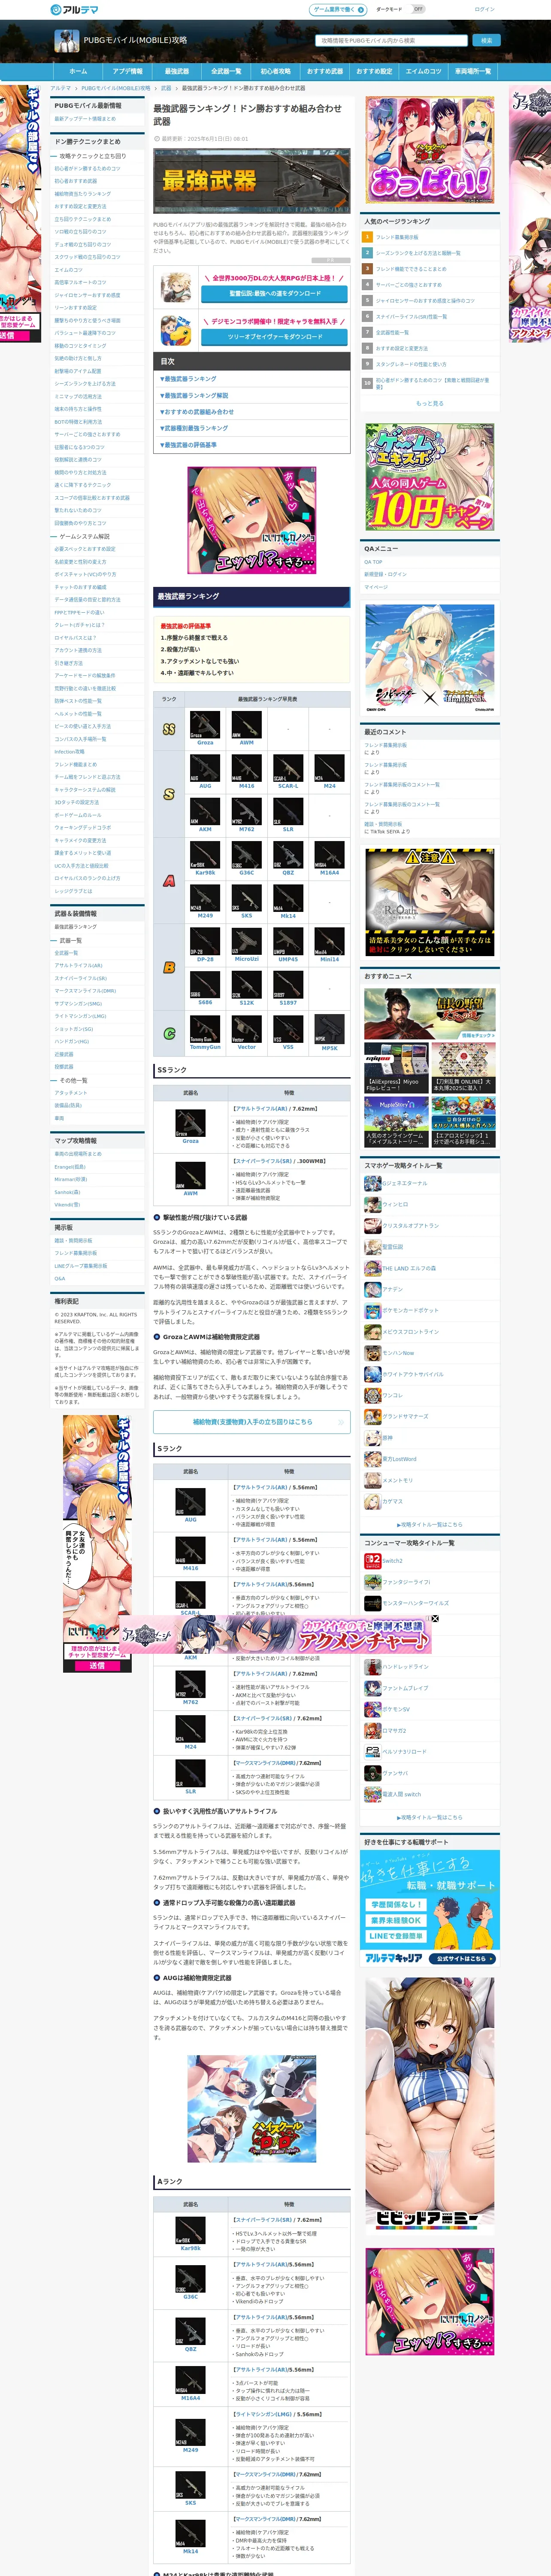Open the モンハンNow game icon
Viewport: 551px width, 2576px height.
click(x=372, y=1353)
